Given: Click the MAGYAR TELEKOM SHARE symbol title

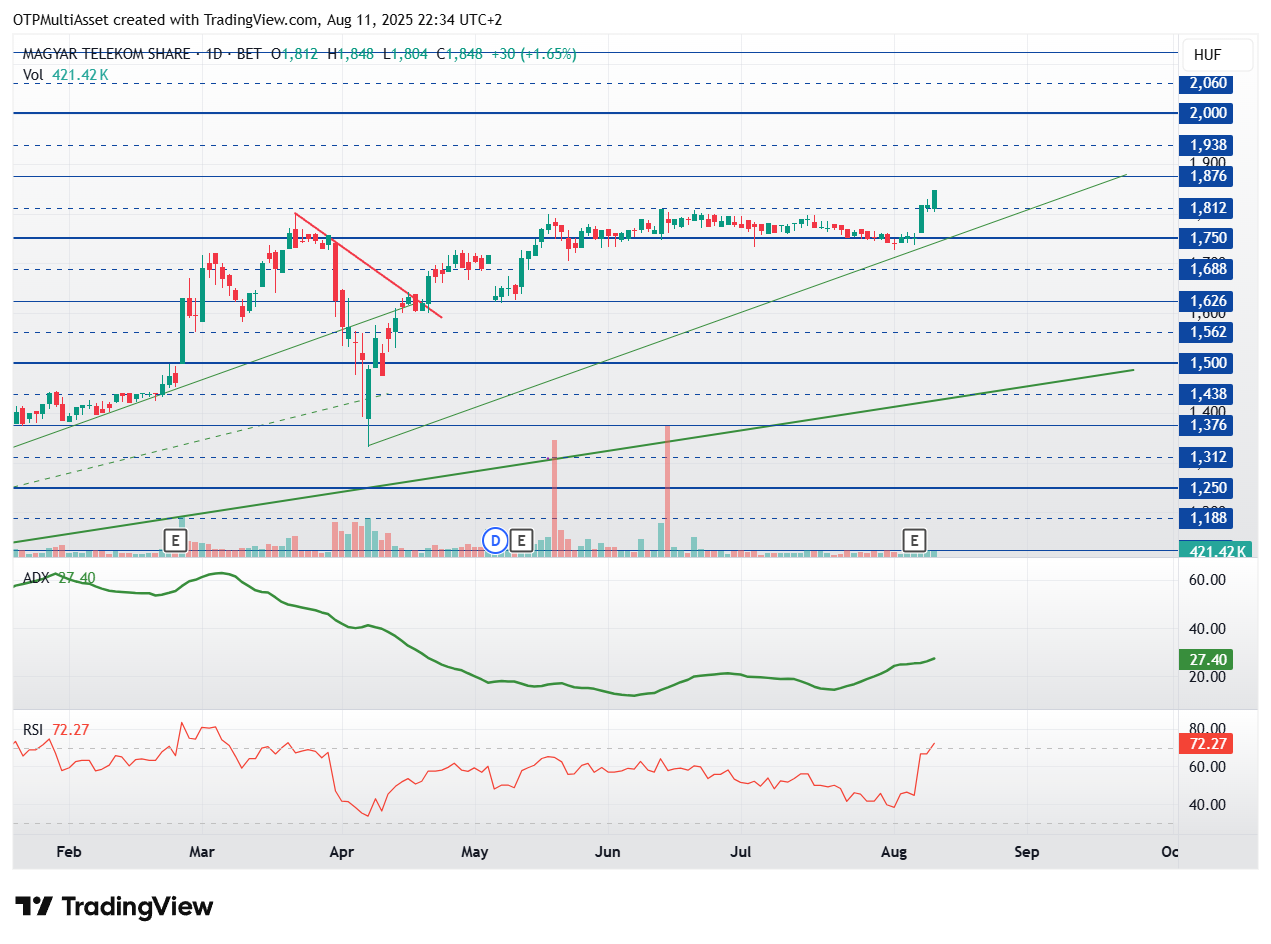Looking at the screenshot, I should (105, 54).
